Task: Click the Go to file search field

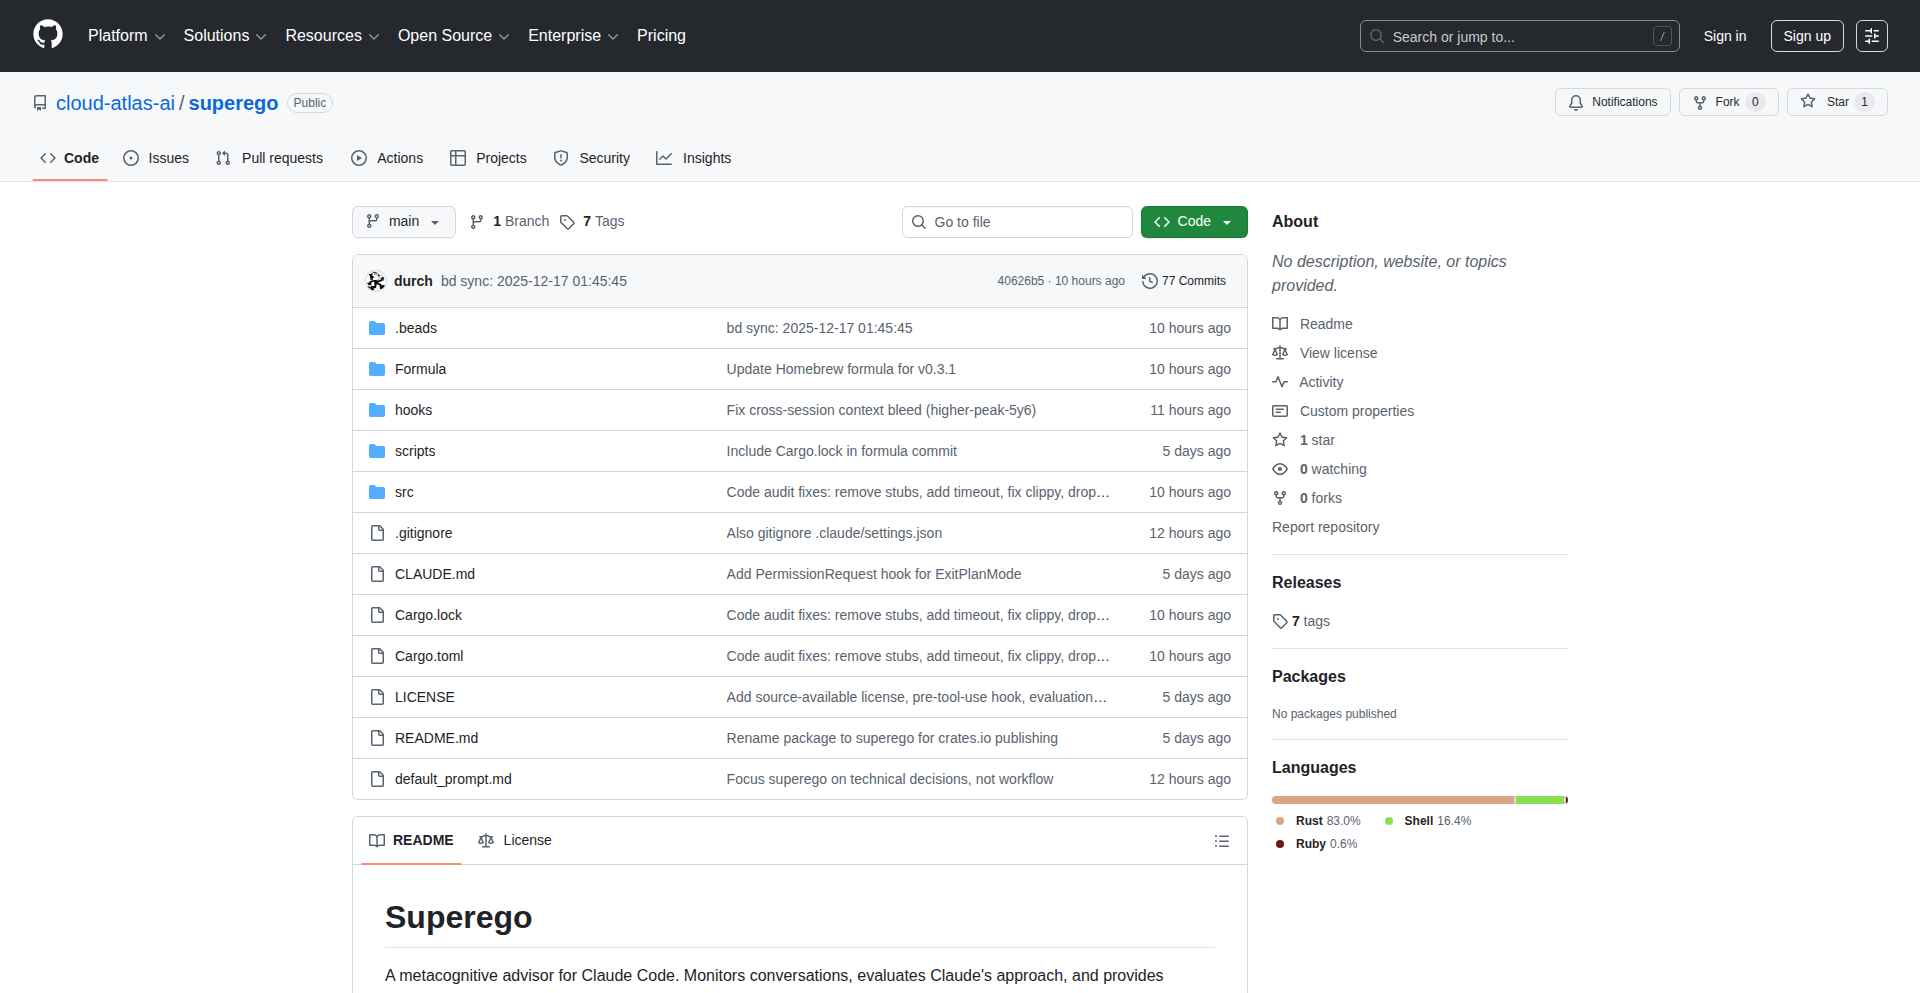Action: click(1017, 222)
